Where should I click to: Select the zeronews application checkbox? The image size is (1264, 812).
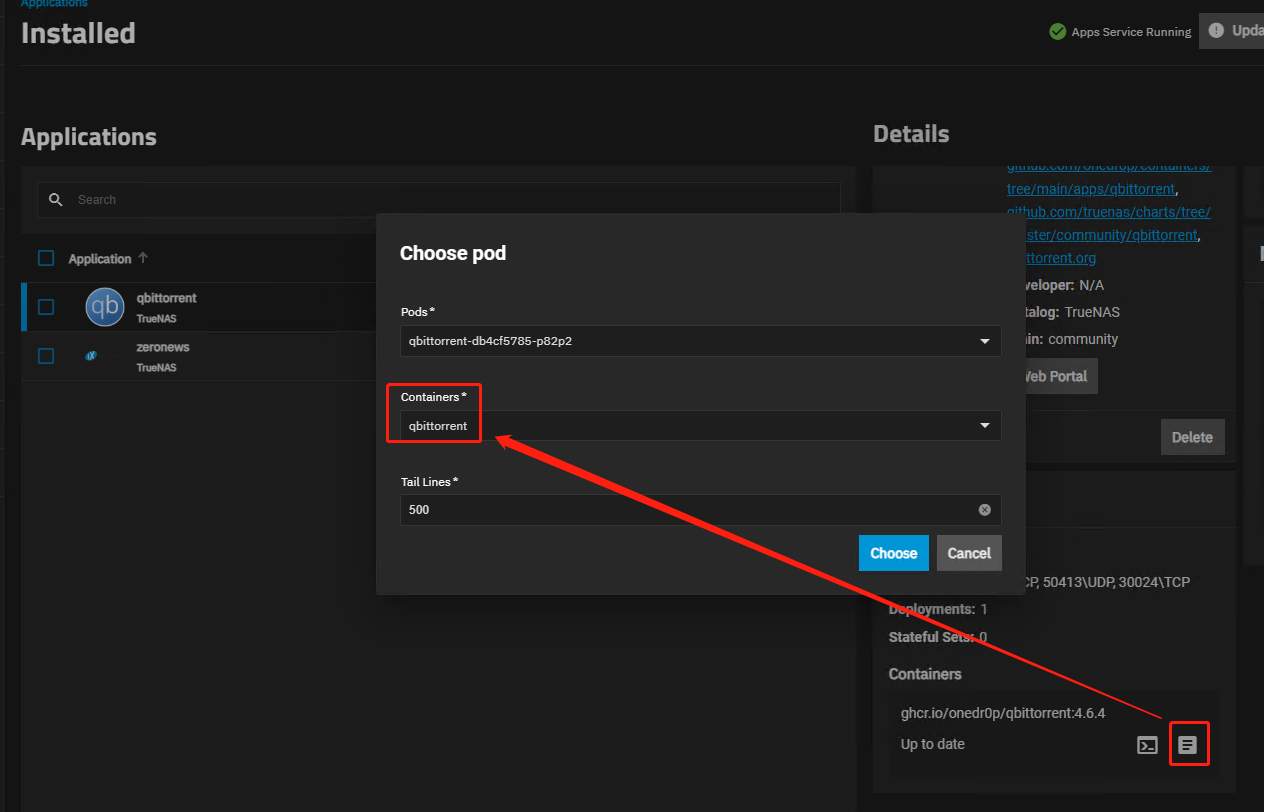pos(46,356)
